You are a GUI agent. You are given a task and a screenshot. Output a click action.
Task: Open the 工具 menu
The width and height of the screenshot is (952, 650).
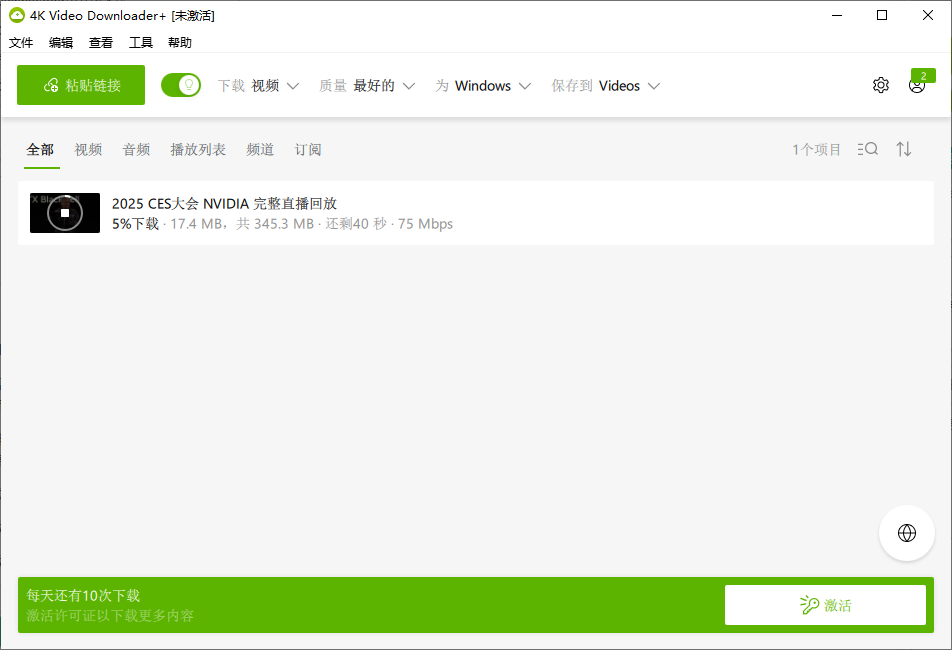[141, 42]
